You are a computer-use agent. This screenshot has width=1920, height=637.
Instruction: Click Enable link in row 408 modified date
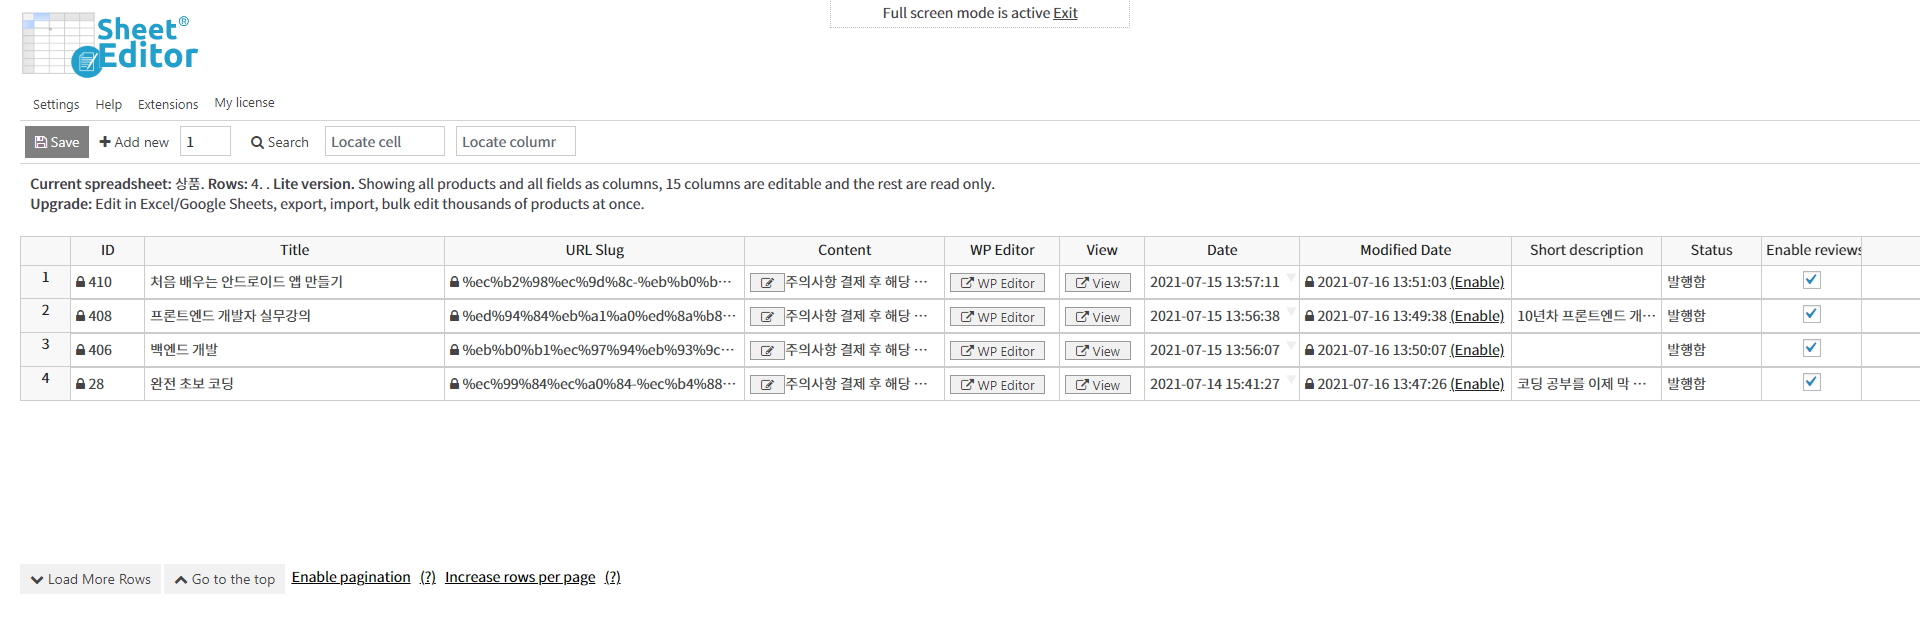[x=1477, y=316]
